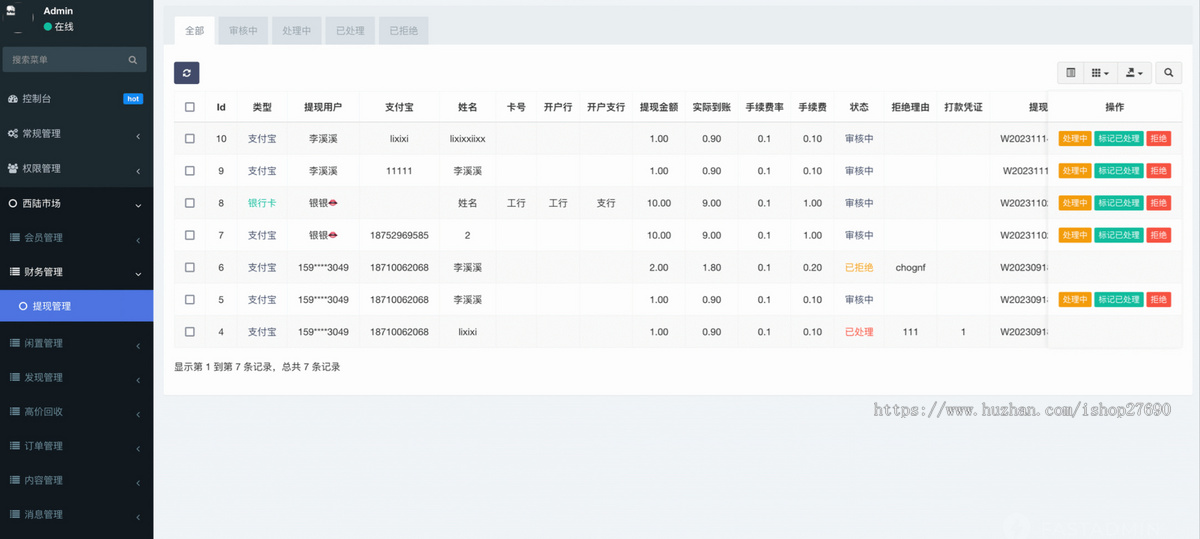Viewport: 1200px width, 539px height.
Task: Click the 控制台 dashboard icon
Action: click(13, 99)
